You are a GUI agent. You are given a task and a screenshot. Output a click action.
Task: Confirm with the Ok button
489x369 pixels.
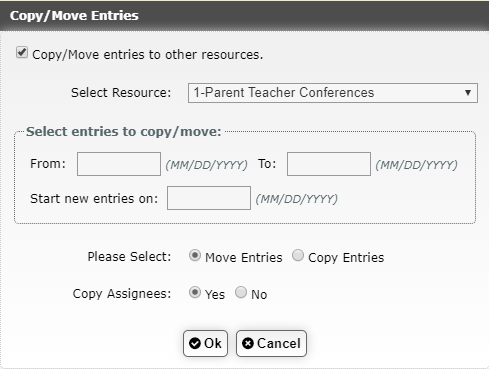tap(205, 343)
